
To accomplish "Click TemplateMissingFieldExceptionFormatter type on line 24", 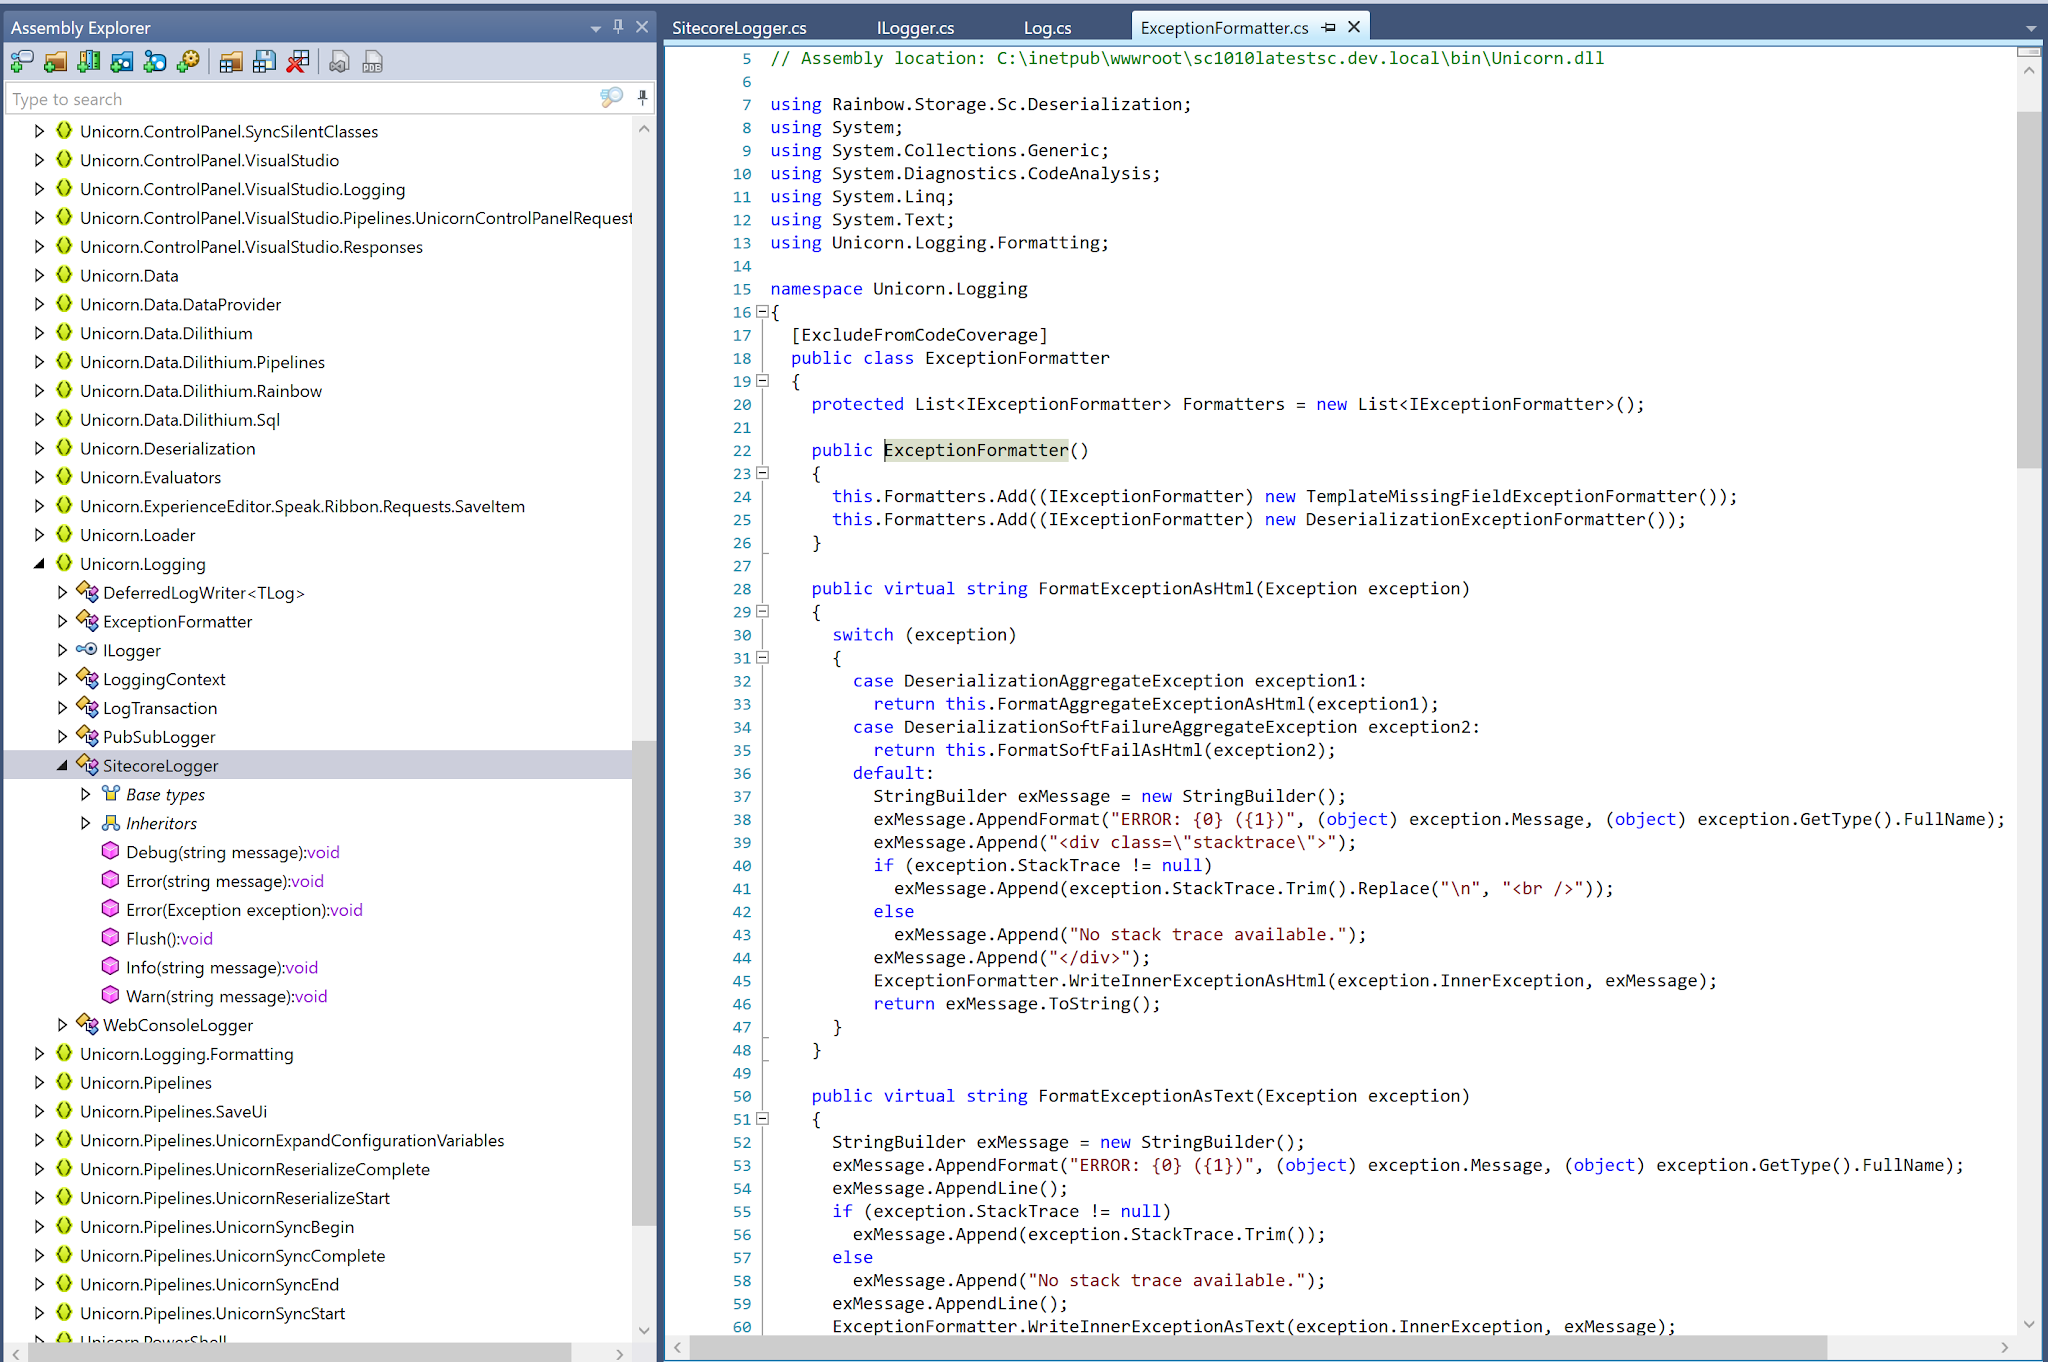I will pyautogui.click(x=1501, y=496).
